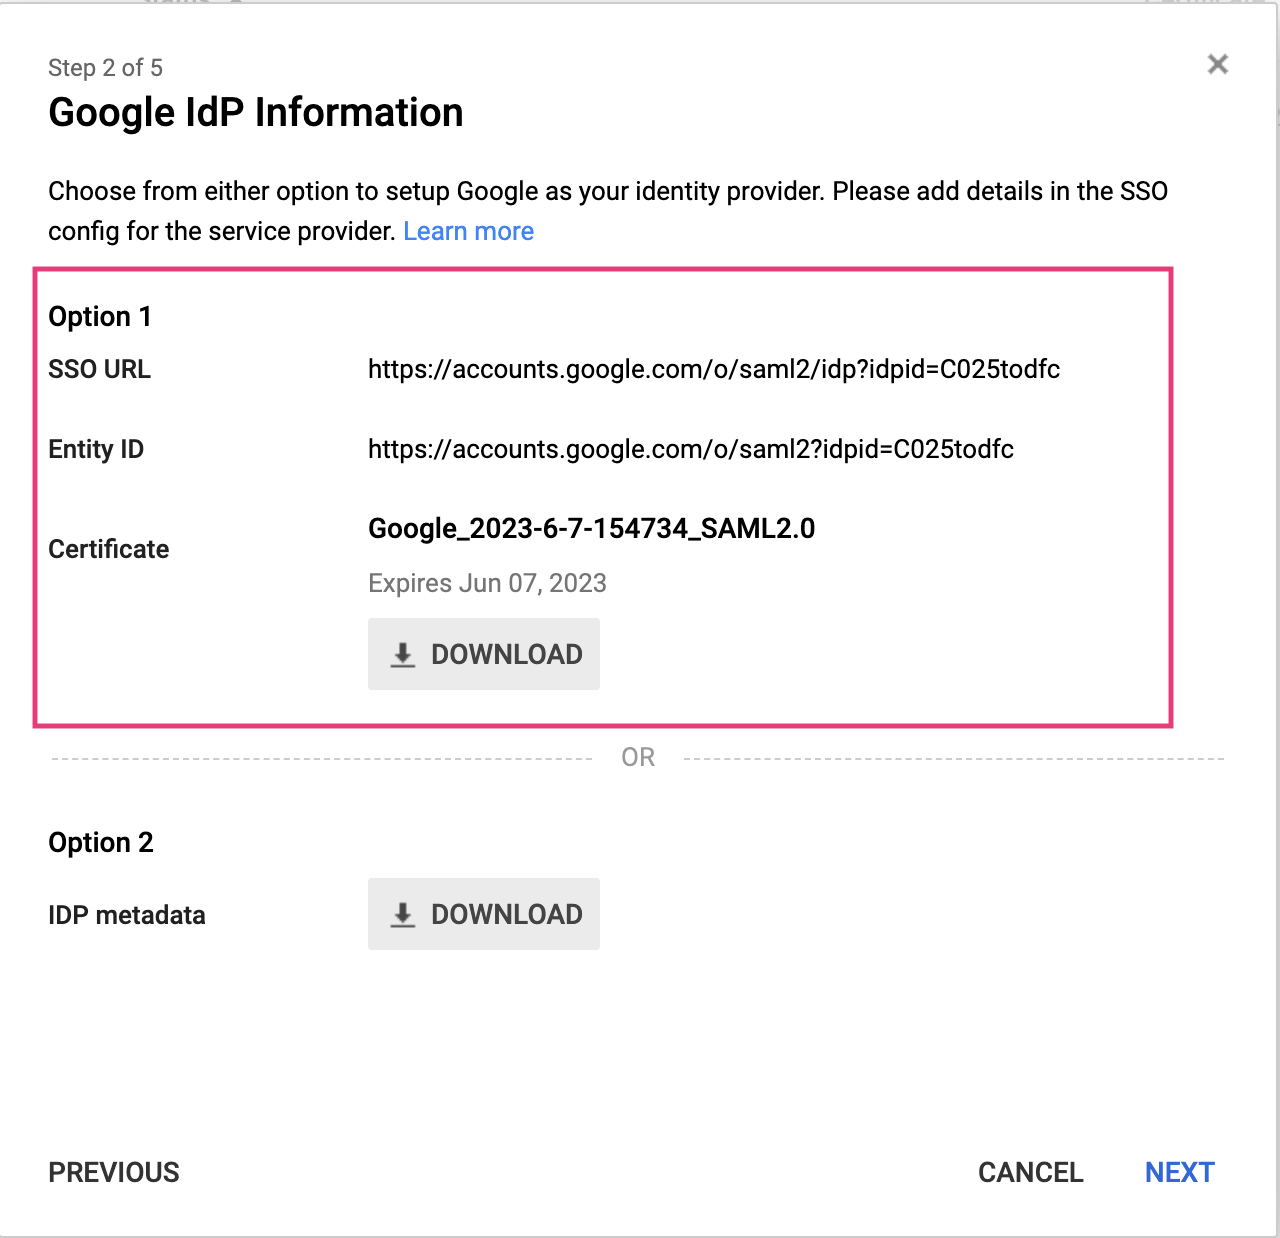Select the Entity ID URL text

click(690, 449)
